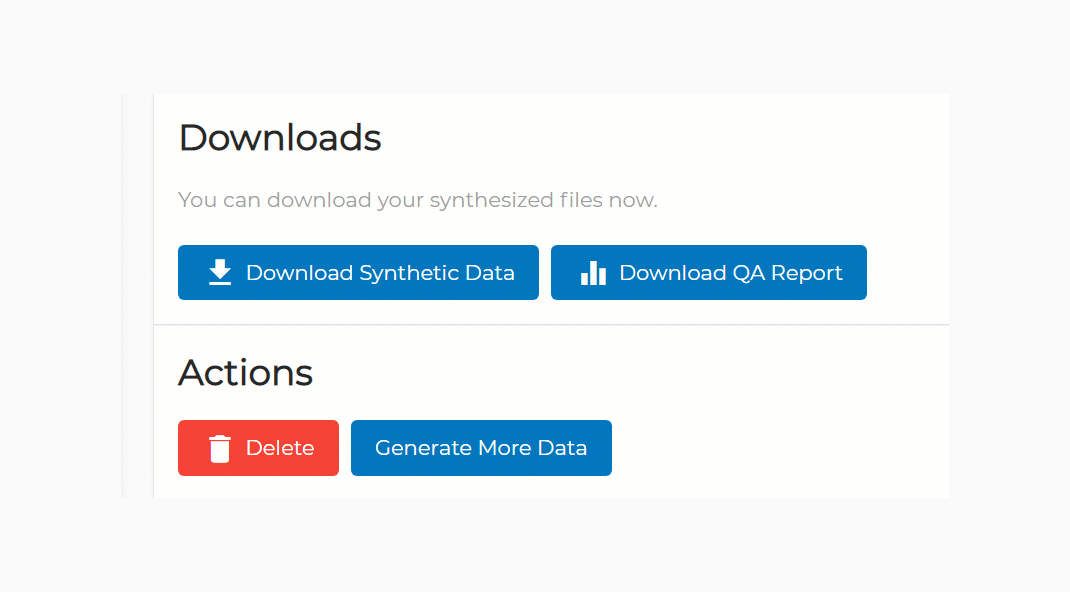Click the left vertical border of the panel

[x=154, y=295]
